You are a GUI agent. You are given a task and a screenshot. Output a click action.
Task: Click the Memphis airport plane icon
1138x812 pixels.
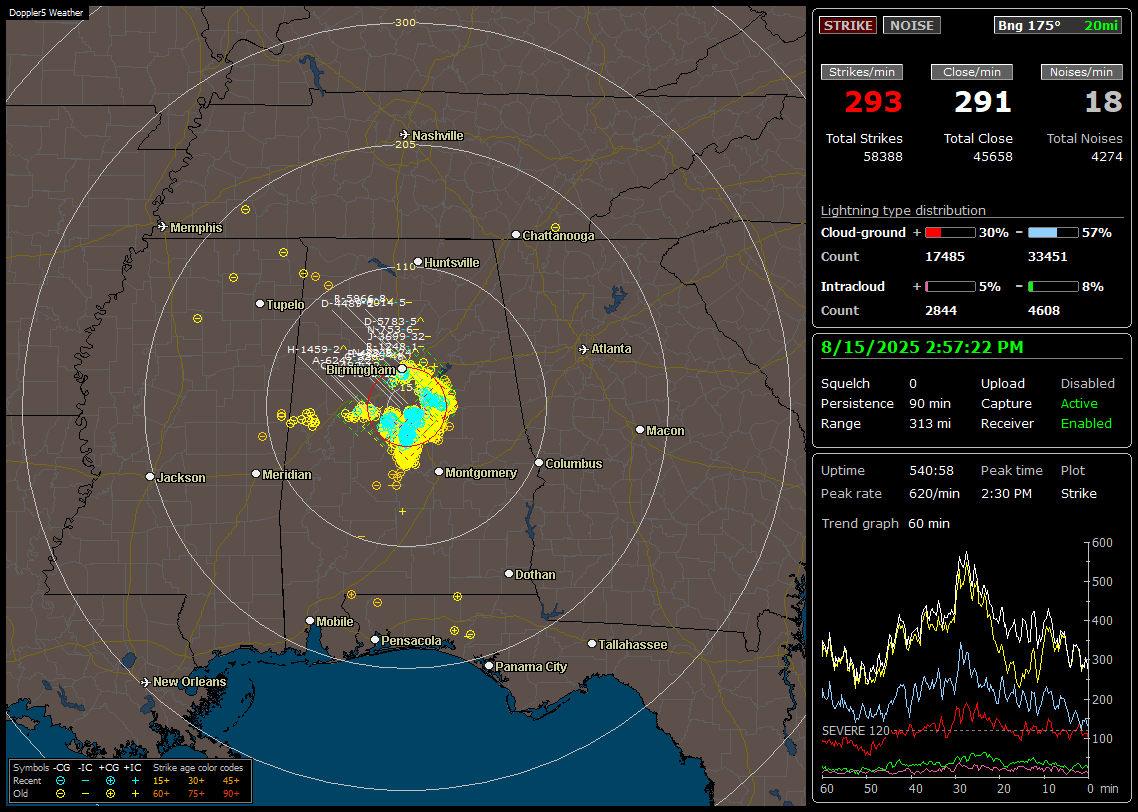(163, 227)
